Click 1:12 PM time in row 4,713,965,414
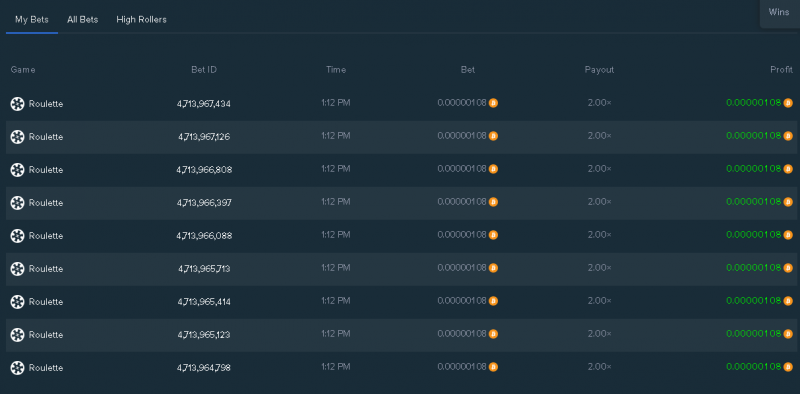The image size is (800, 394). tap(336, 301)
